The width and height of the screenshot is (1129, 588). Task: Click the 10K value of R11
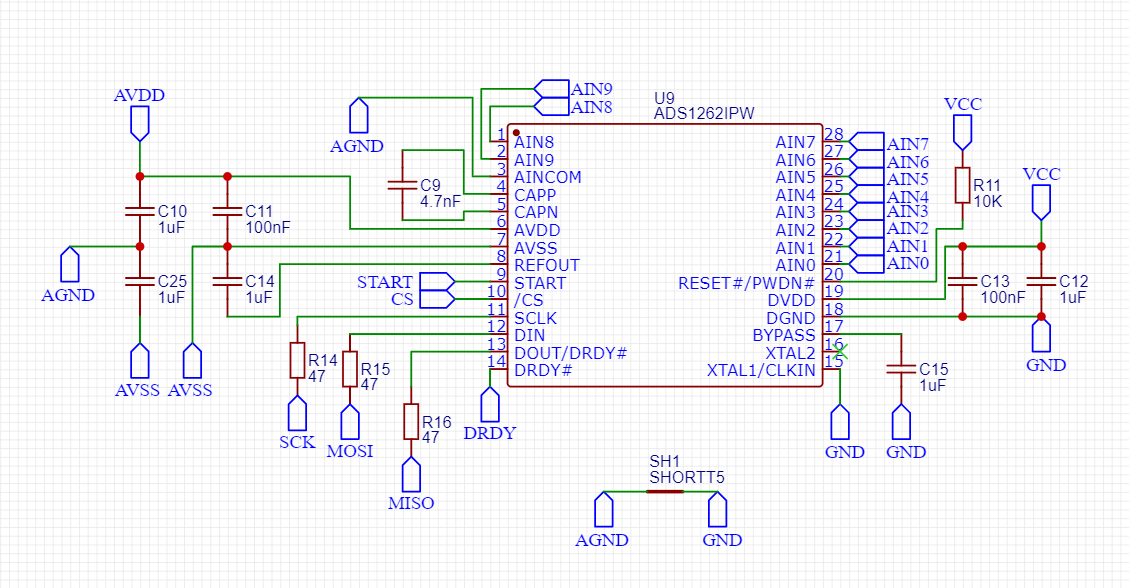[x=988, y=202]
